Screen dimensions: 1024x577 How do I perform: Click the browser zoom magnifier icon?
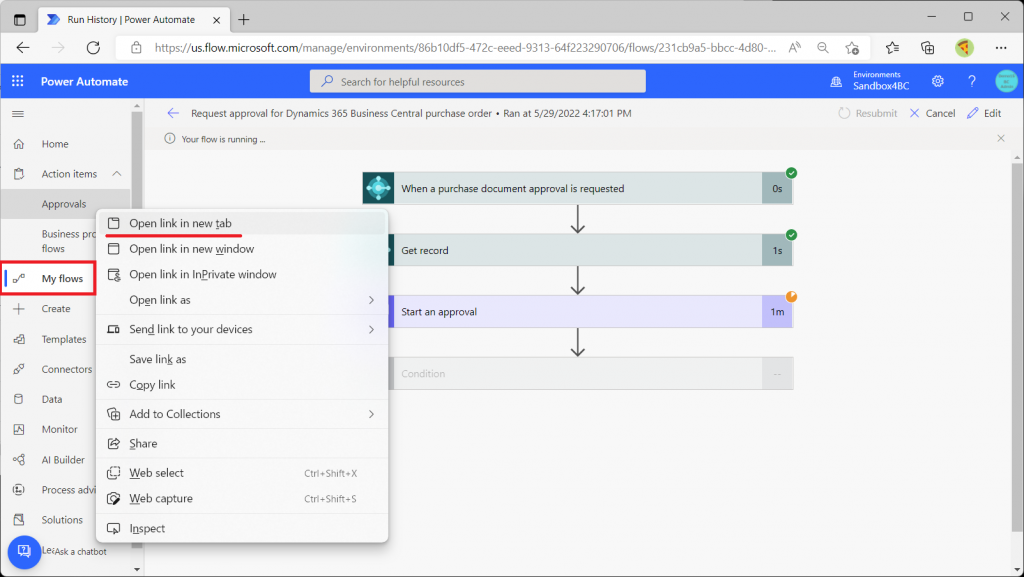823,48
